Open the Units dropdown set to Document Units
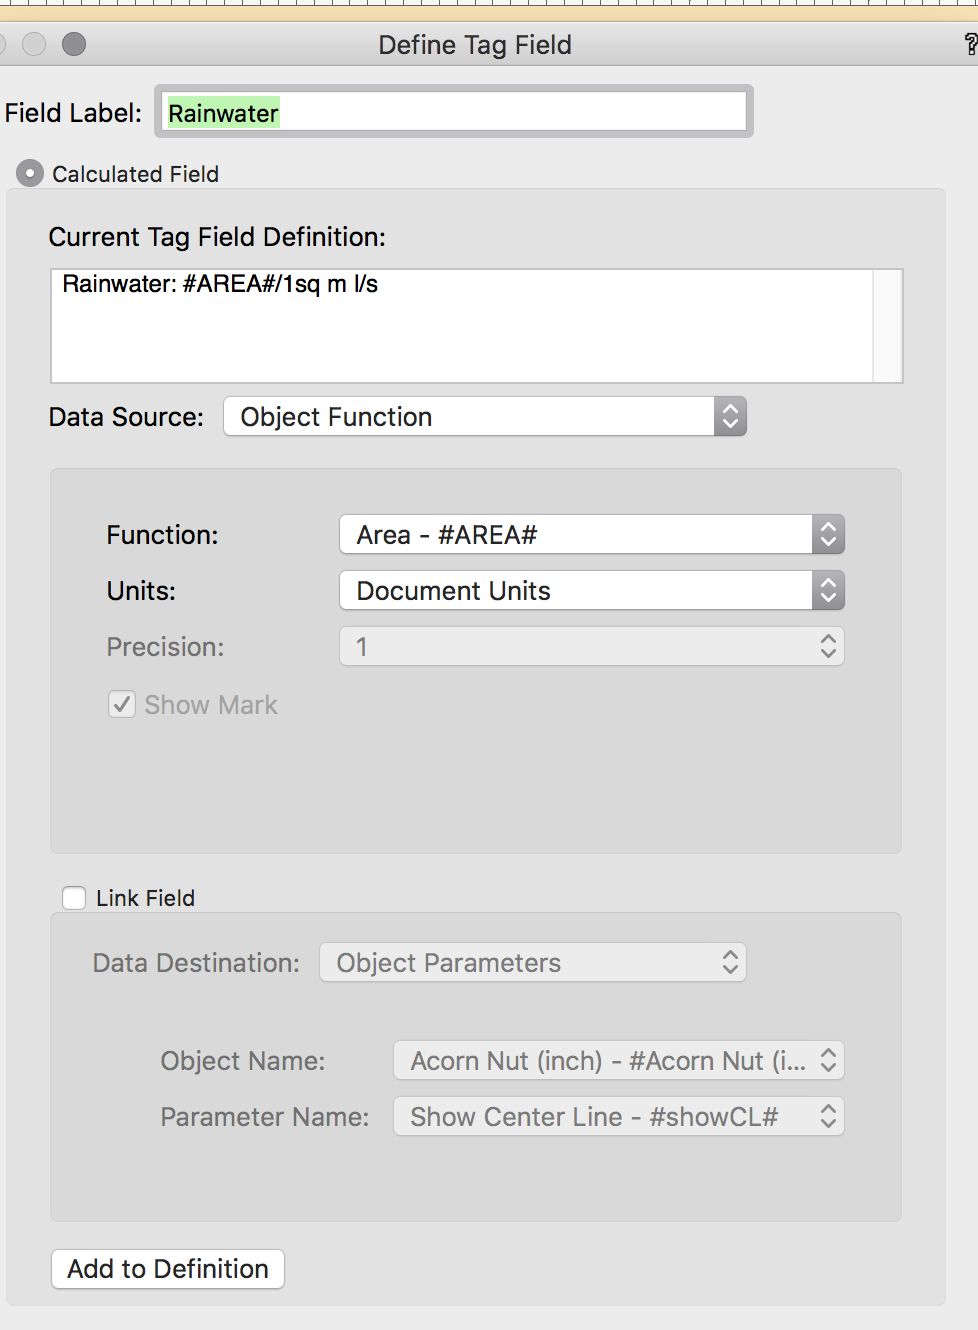 tap(591, 590)
